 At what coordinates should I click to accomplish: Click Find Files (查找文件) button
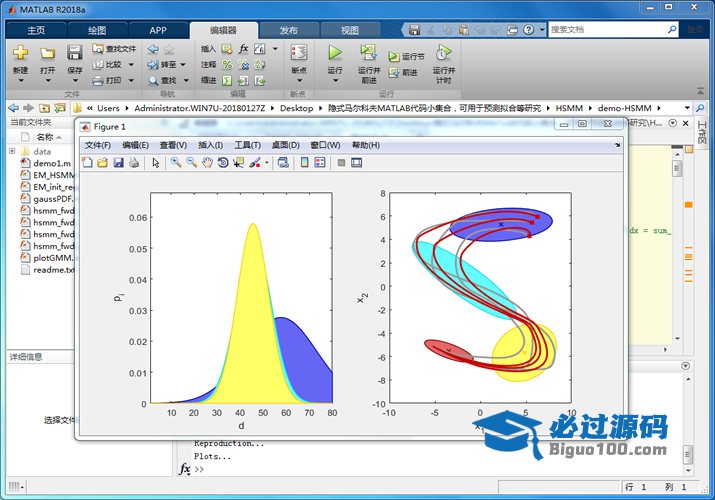[114, 48]
